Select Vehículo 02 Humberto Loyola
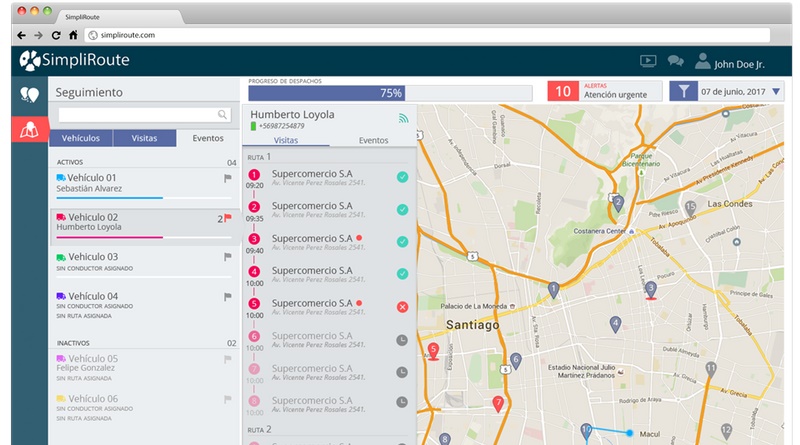 pyautogui.click(x=144, y=226)
